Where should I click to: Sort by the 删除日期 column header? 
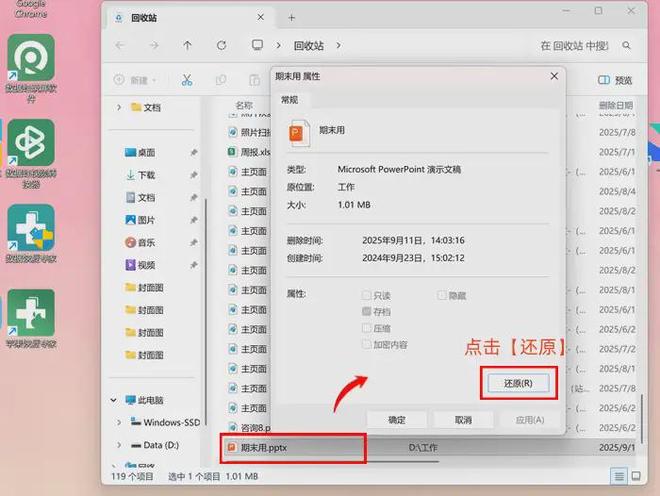coord(616,105)
